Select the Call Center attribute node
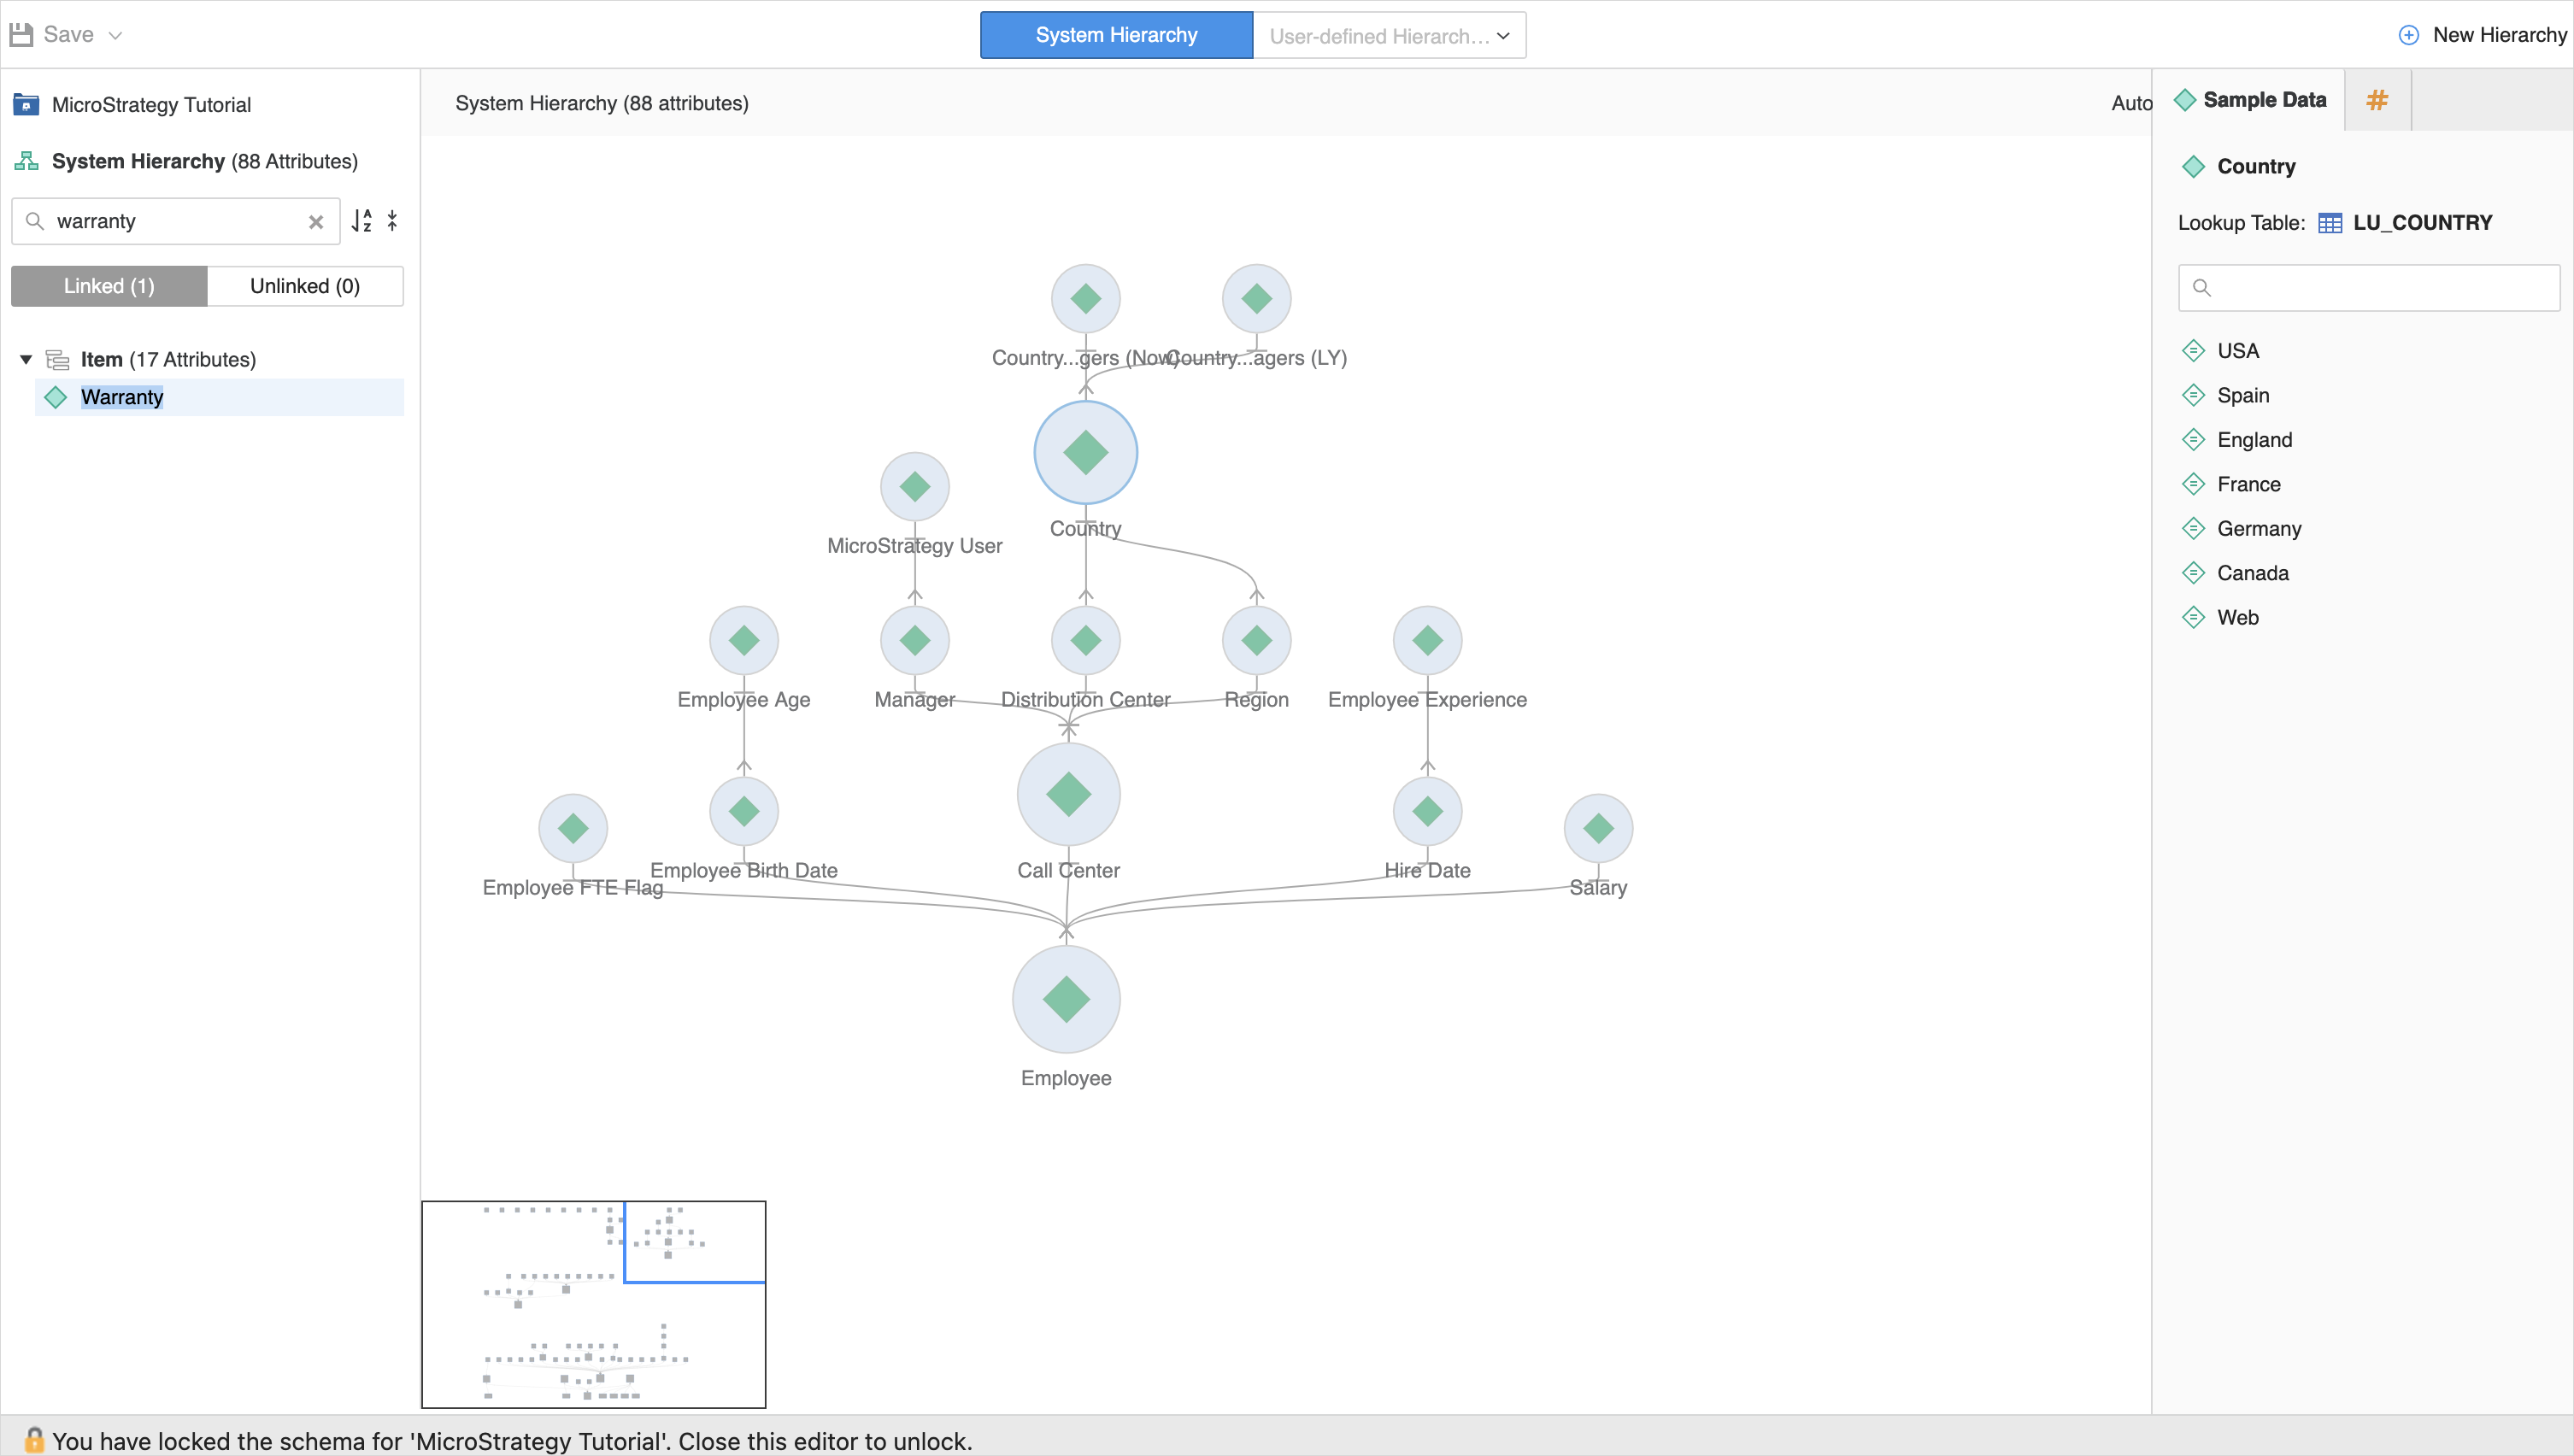Screen dimensions: 2574x1456 coord(1068,795)
